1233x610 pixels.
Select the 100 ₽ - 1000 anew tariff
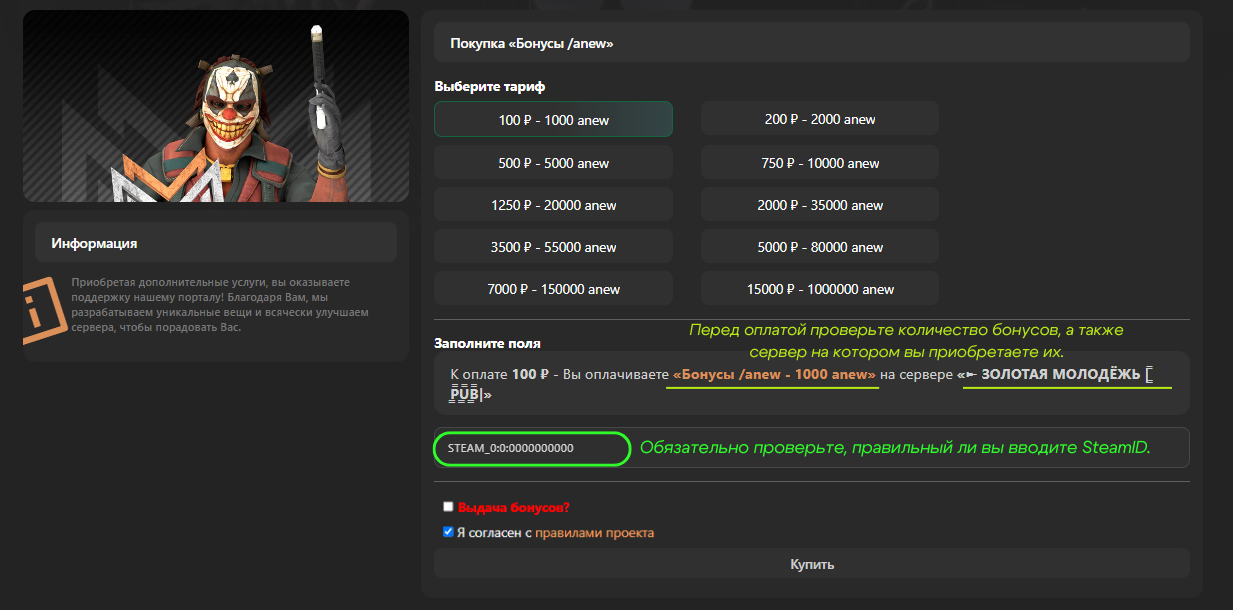pyautogui.click(x=553, y=119)
